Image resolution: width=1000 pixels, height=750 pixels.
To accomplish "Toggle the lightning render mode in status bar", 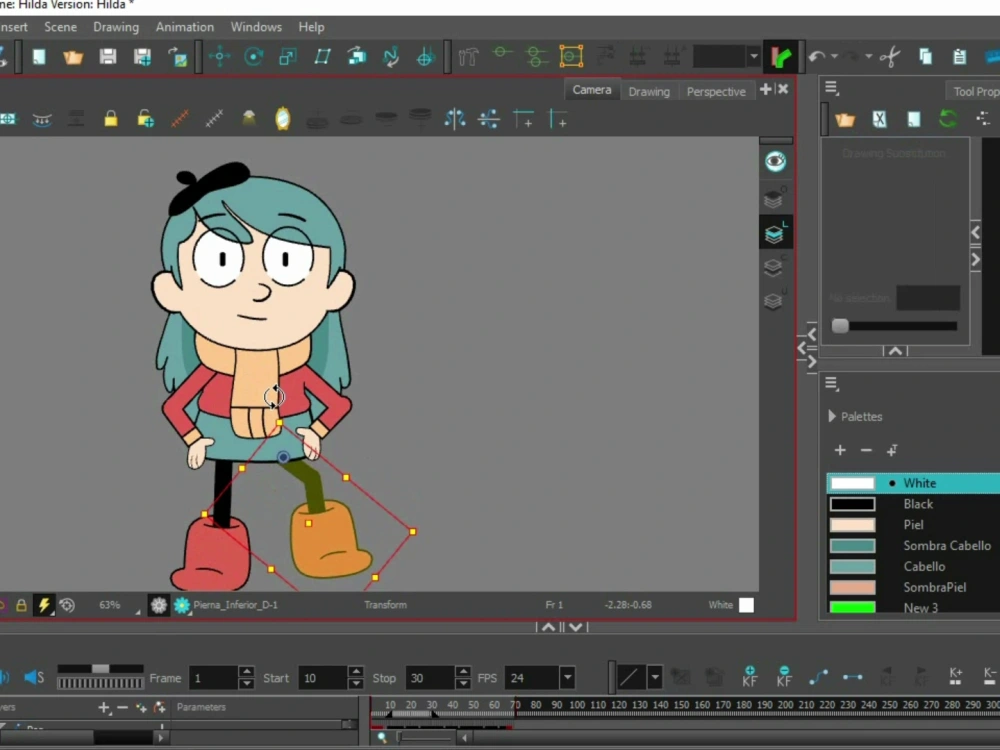I will tap(47, 605).
